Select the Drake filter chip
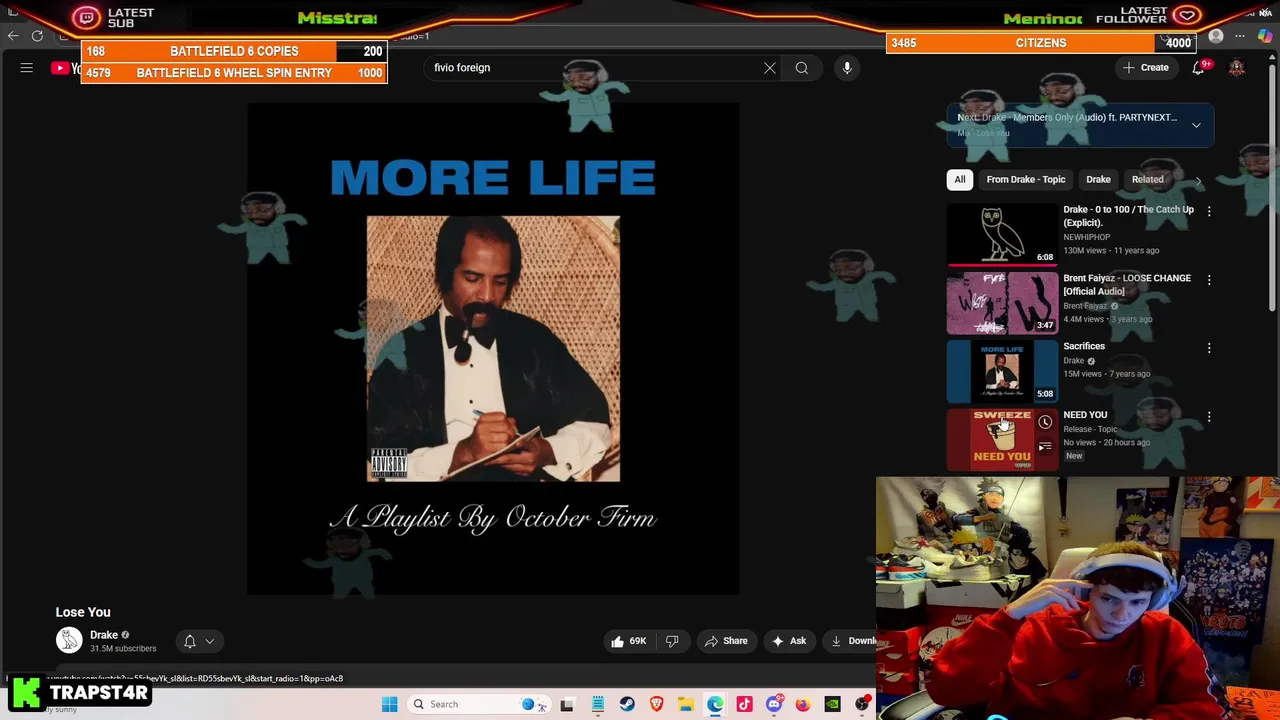1280x720 pixels. [1098, 180]
